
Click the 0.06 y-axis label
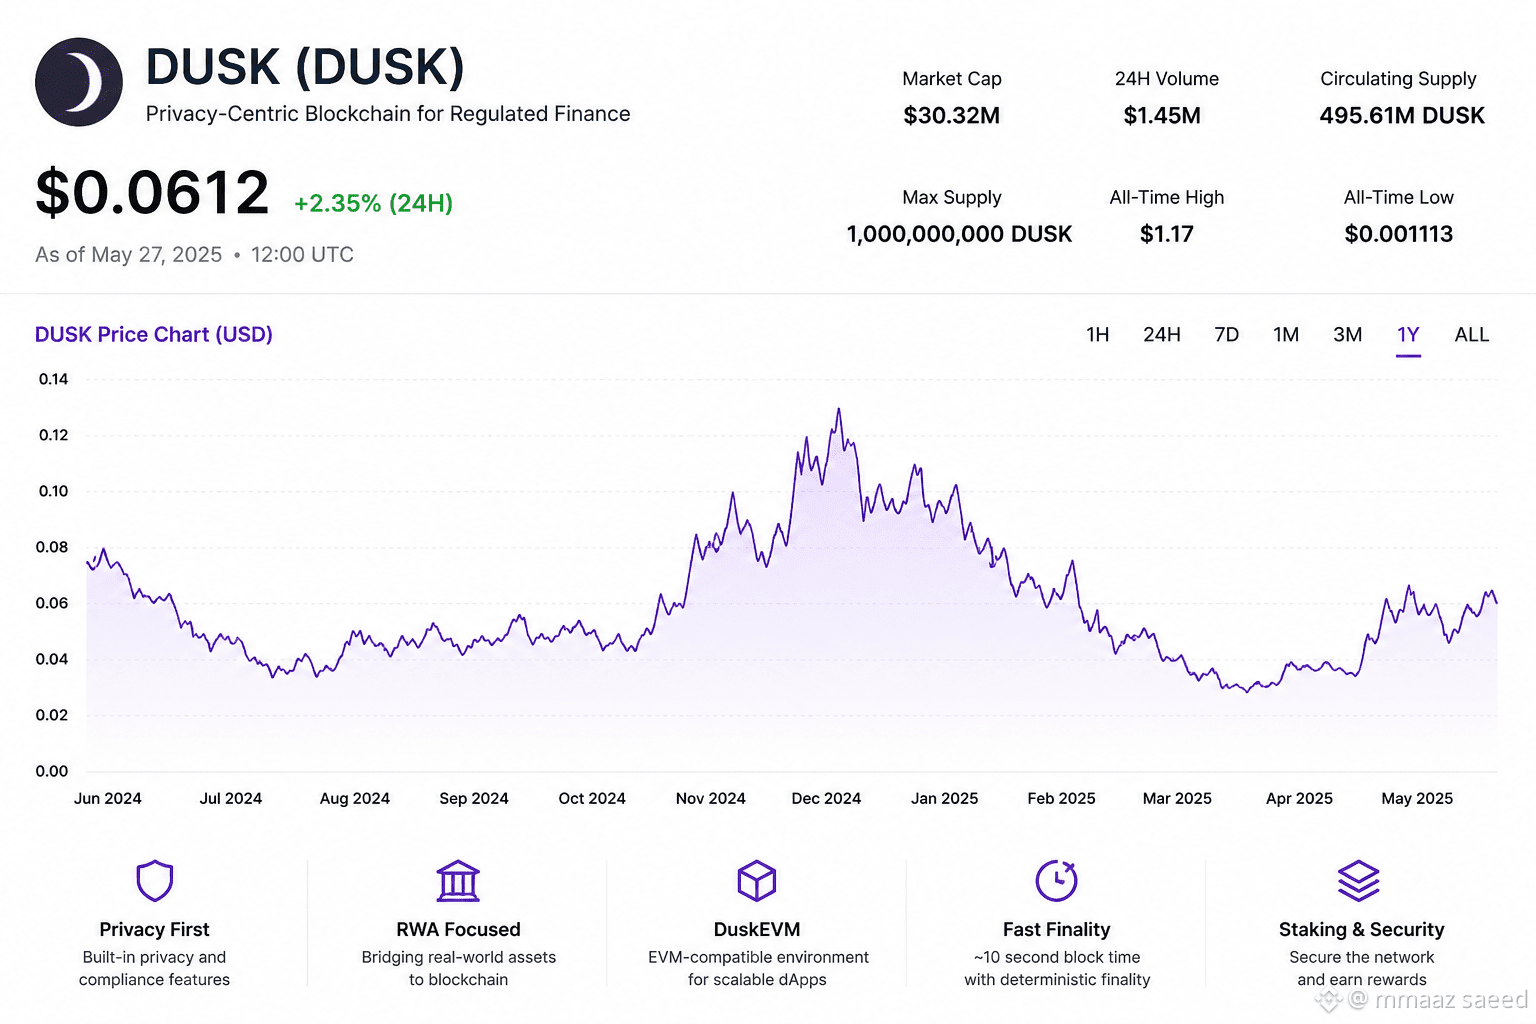(x=52, y=603)
